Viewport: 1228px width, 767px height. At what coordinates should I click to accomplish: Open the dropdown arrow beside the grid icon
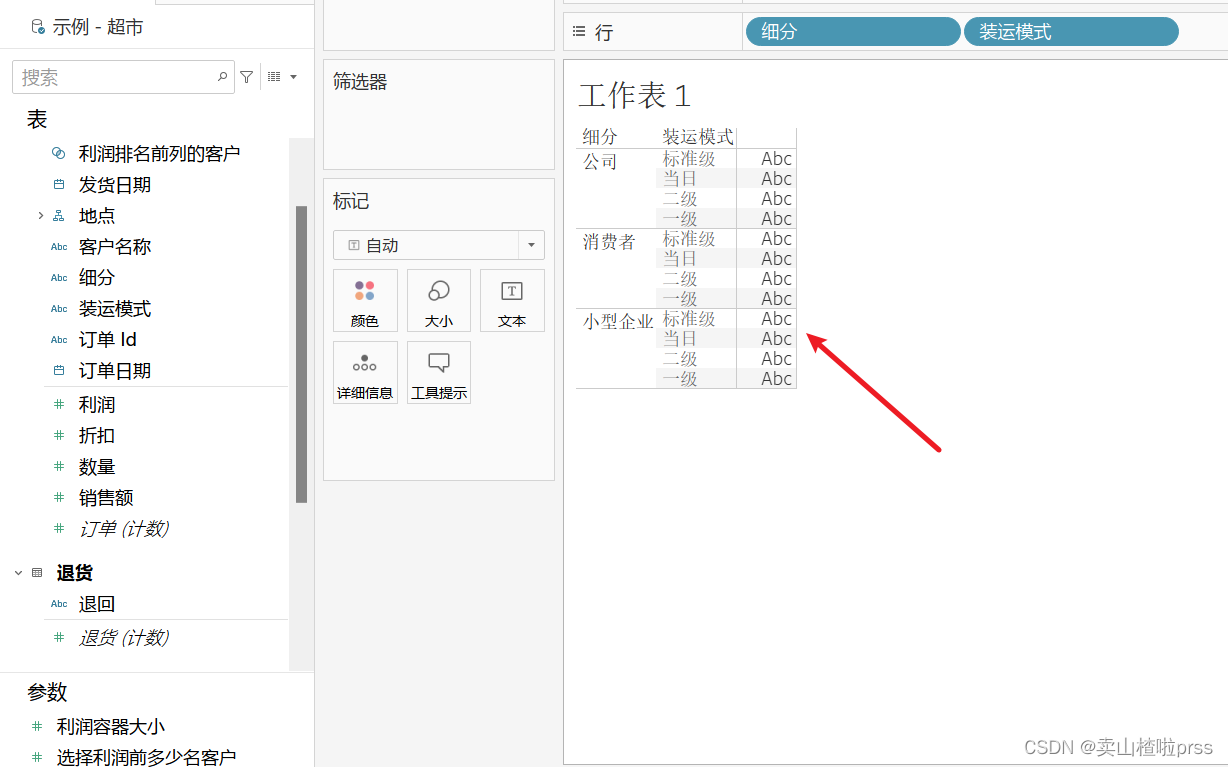pos(293,76)
